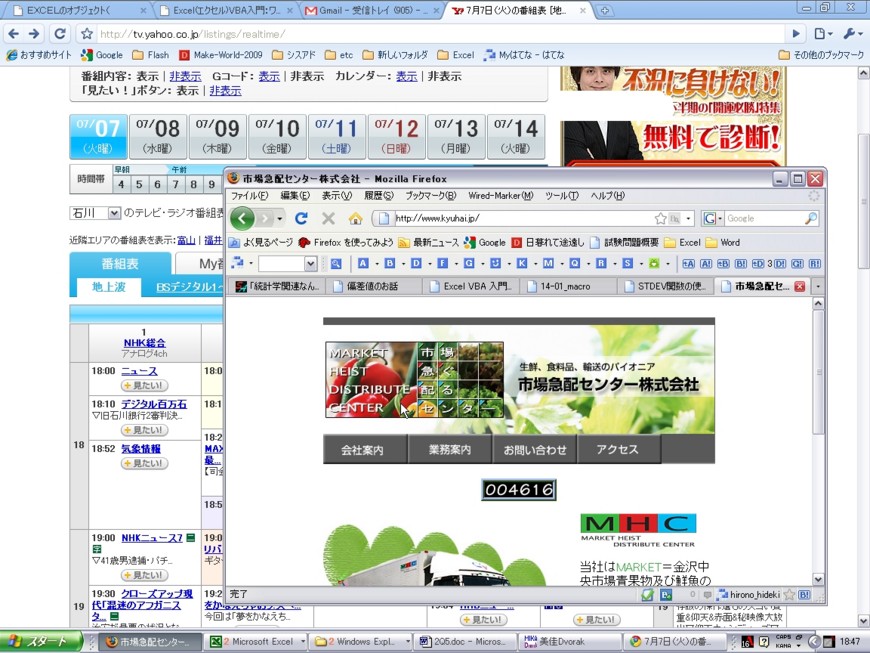Open 石川 region dropdown on Yahoo TV
Screen dimensions: 870x653
[114, 212]
